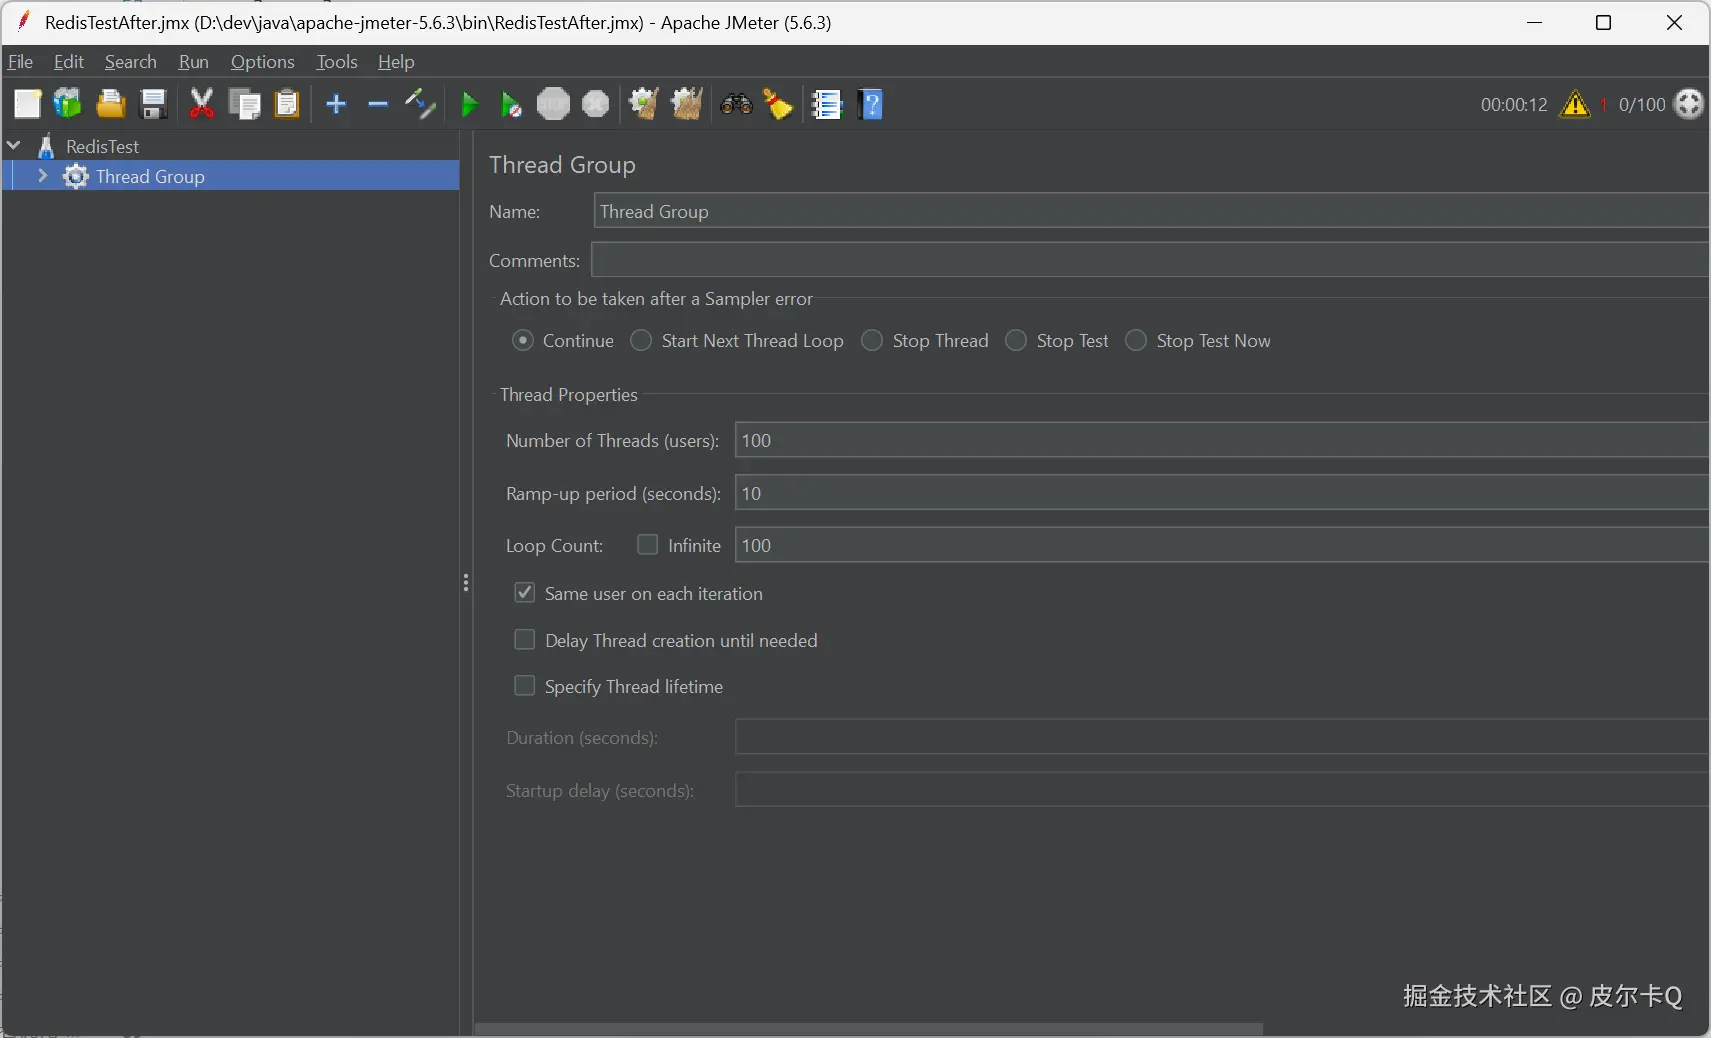
Task: Open the Help menu
Action: tap(396, 62)
